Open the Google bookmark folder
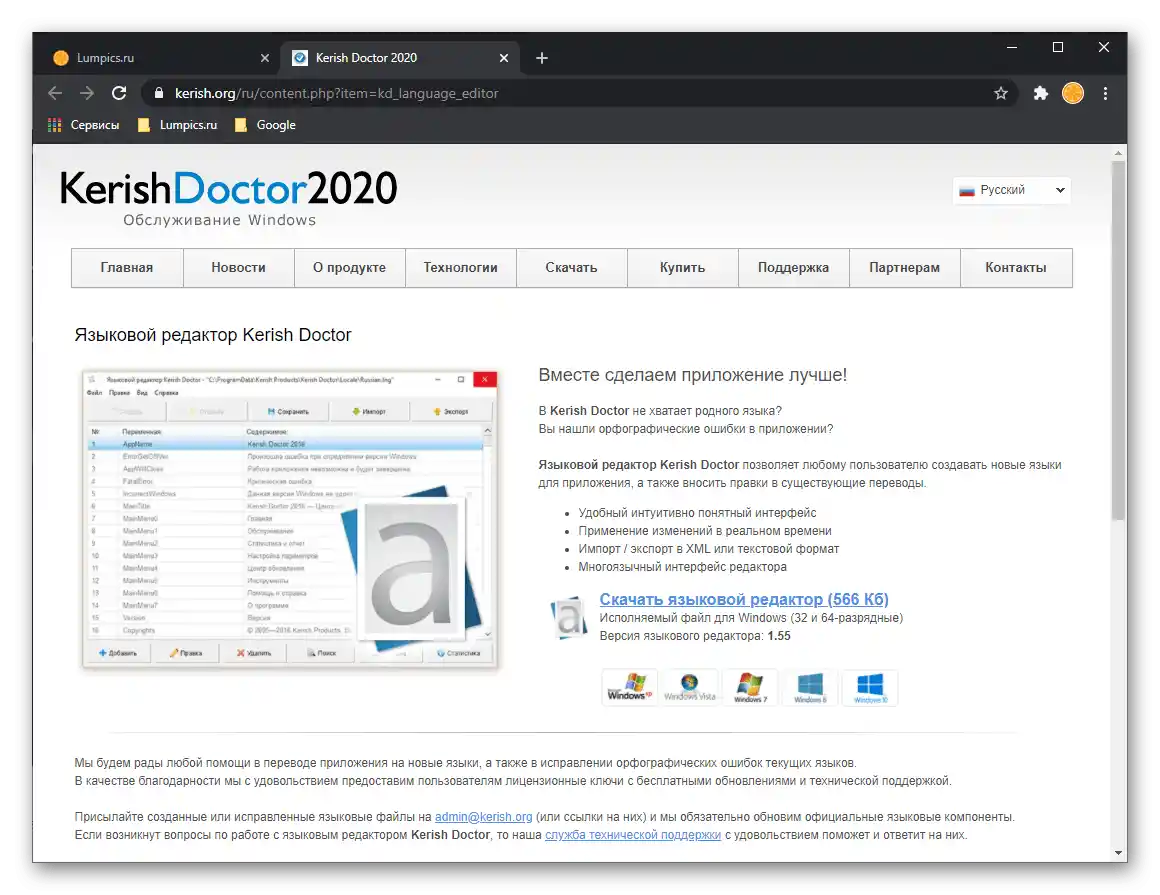This screenshot has width=1160, height=895. pyautogui.click(x=265, y=125)
